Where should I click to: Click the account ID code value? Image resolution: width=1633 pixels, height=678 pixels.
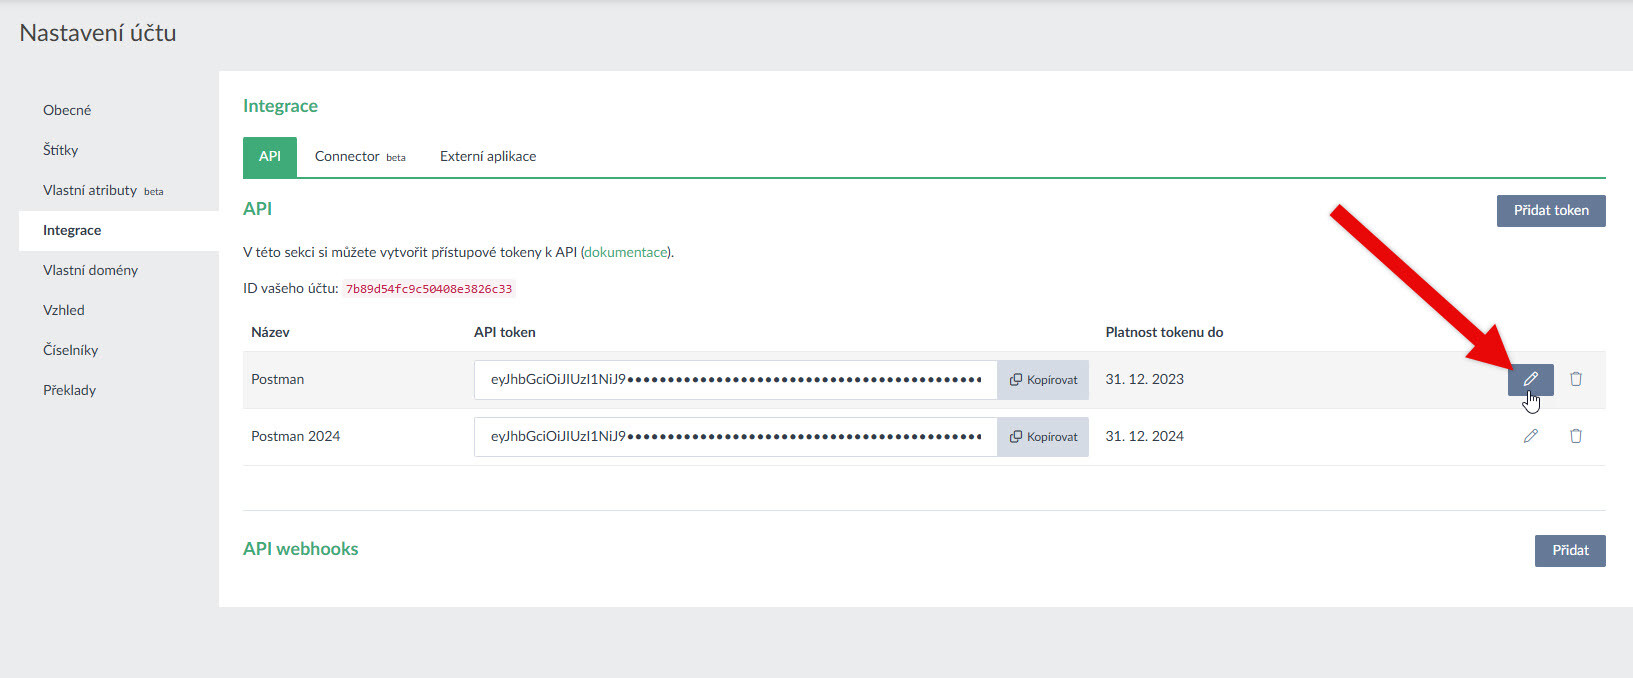coord(429,289)
